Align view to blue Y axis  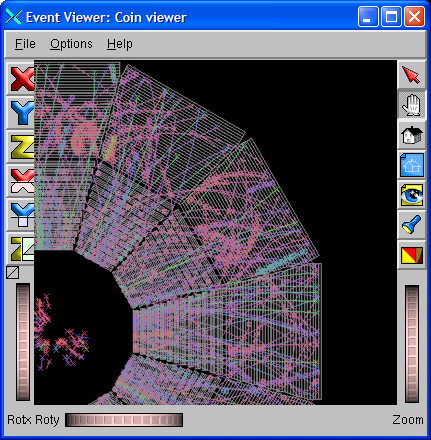pyautogui.click(x=21, y=113)
